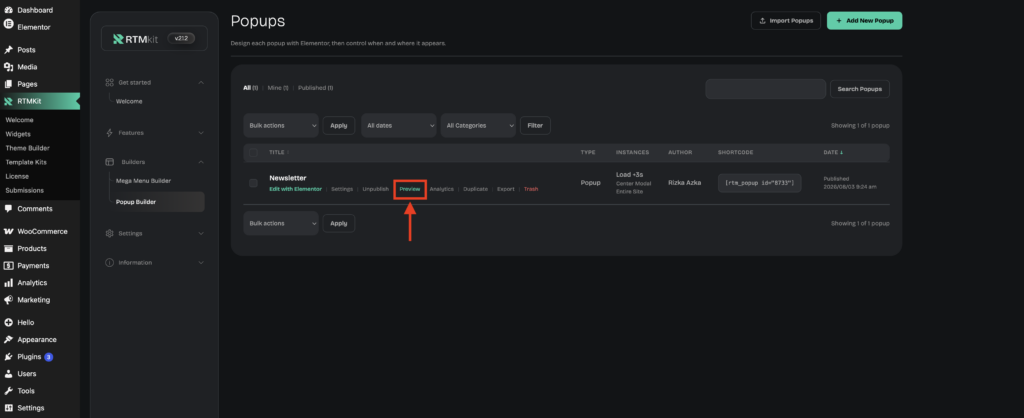Screen dimensions: 1024x418
Task: Click Edit with Elementor link for Newsletter
Action: tap(295, 189)
